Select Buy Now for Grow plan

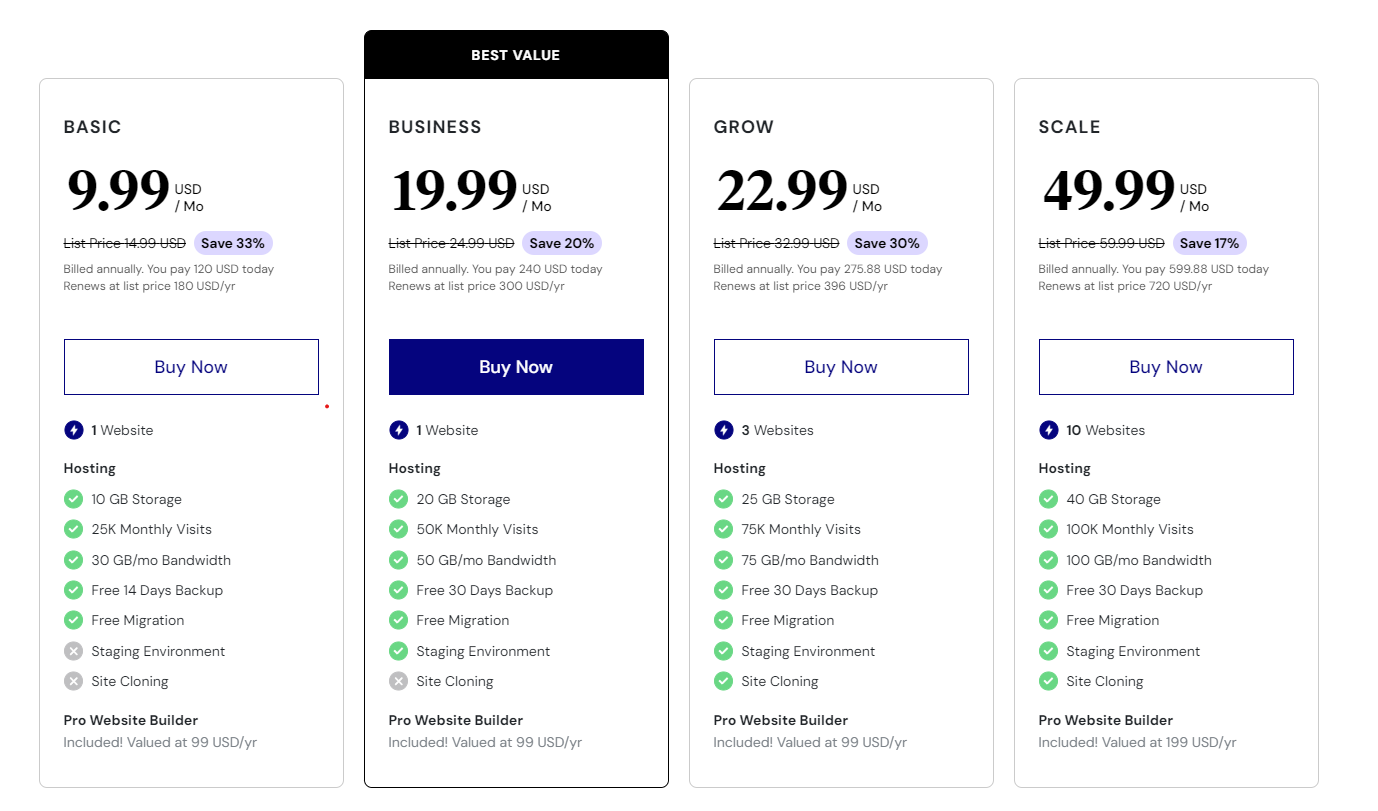pyautogui.click(x=841, y=367)
